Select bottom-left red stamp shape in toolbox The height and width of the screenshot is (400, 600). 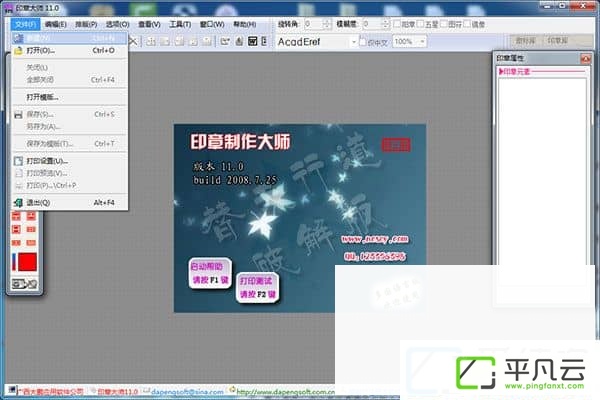(16, 243)
